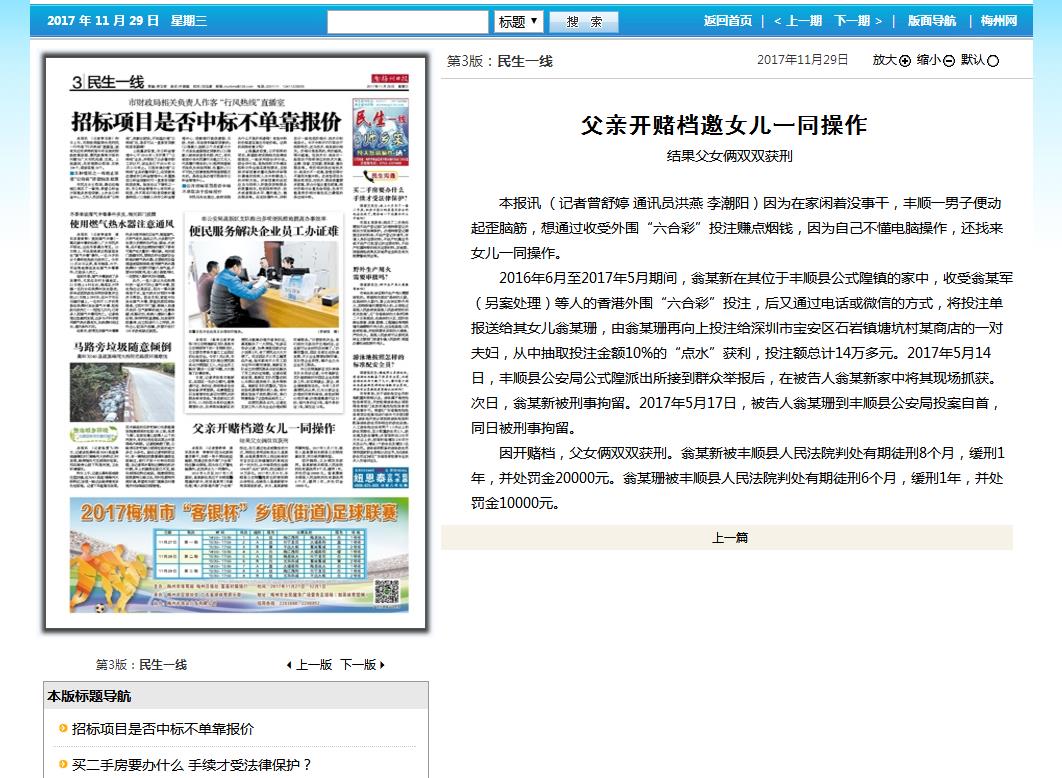Screen dimensions: 1062x778
Task: Go to next issue 下一期
Action: click(858, 21)
